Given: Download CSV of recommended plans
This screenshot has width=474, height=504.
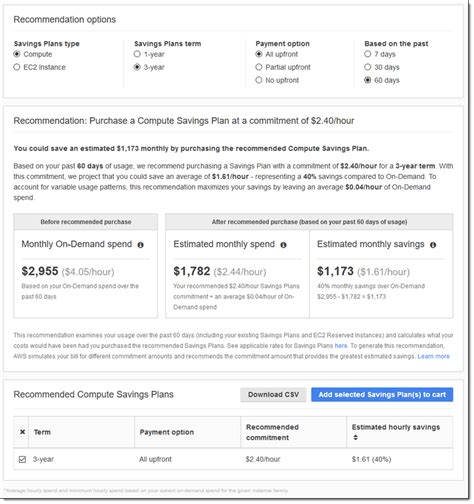Looking at the screenshot, I should [x=273, y=395].
